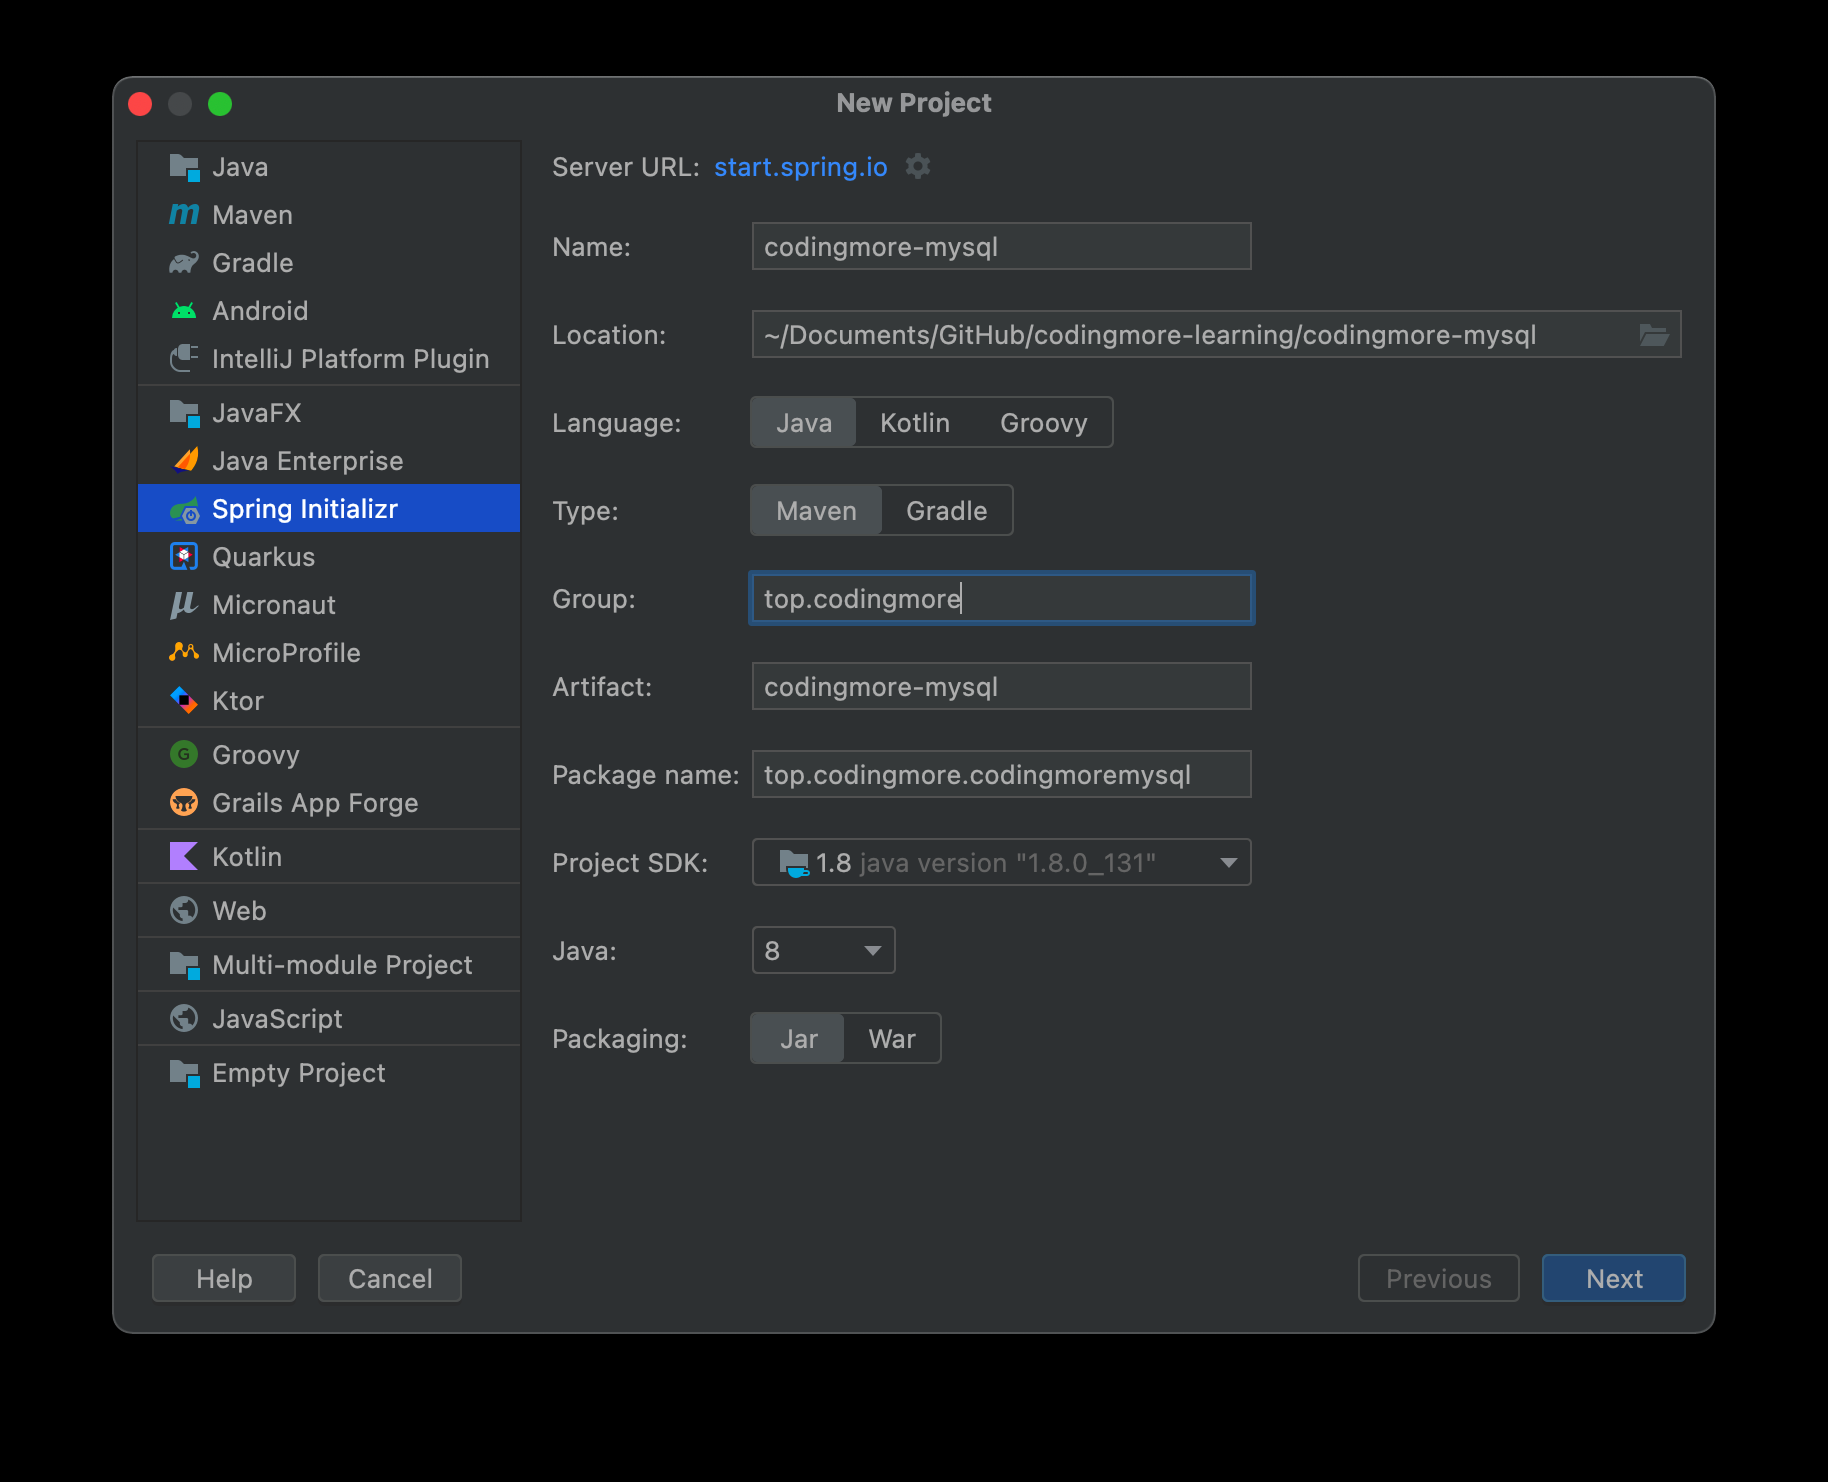Click the Grails App Forge icon
The height and width of the screenshot is (1482, 1828).
tap(184, 802)
